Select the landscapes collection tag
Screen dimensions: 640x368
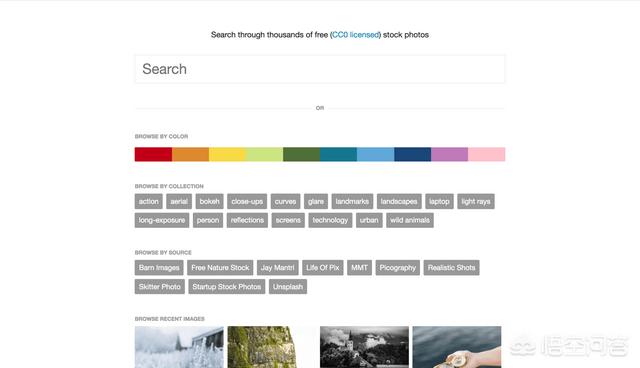[x=399, y=202]
